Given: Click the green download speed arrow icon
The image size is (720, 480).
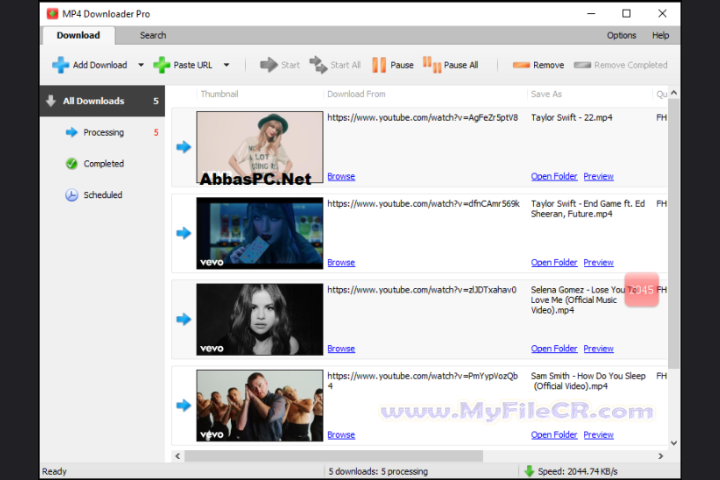Looking at the screenshot, I should tap(529, 471).
